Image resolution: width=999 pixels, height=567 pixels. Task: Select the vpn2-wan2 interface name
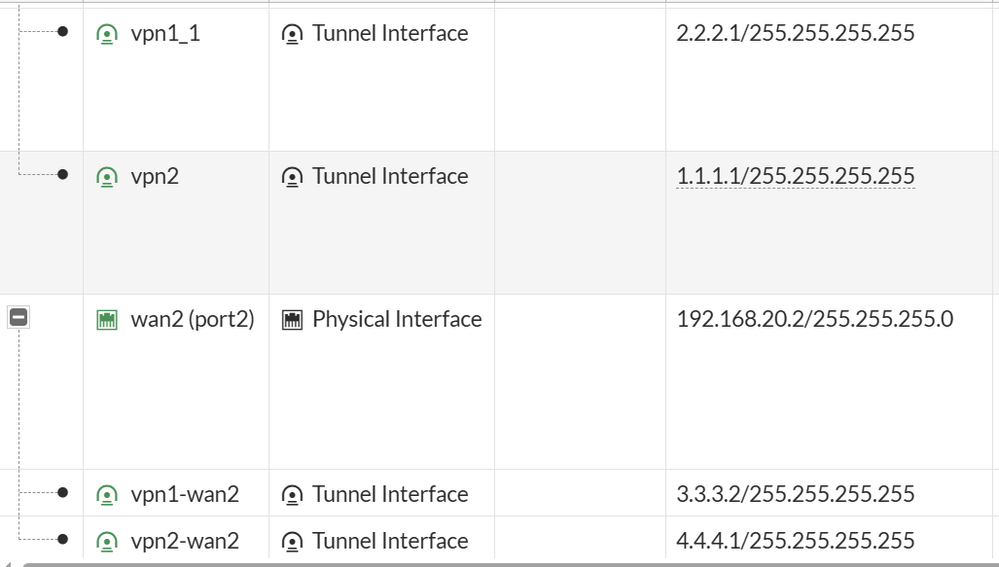tap(184, 542)
